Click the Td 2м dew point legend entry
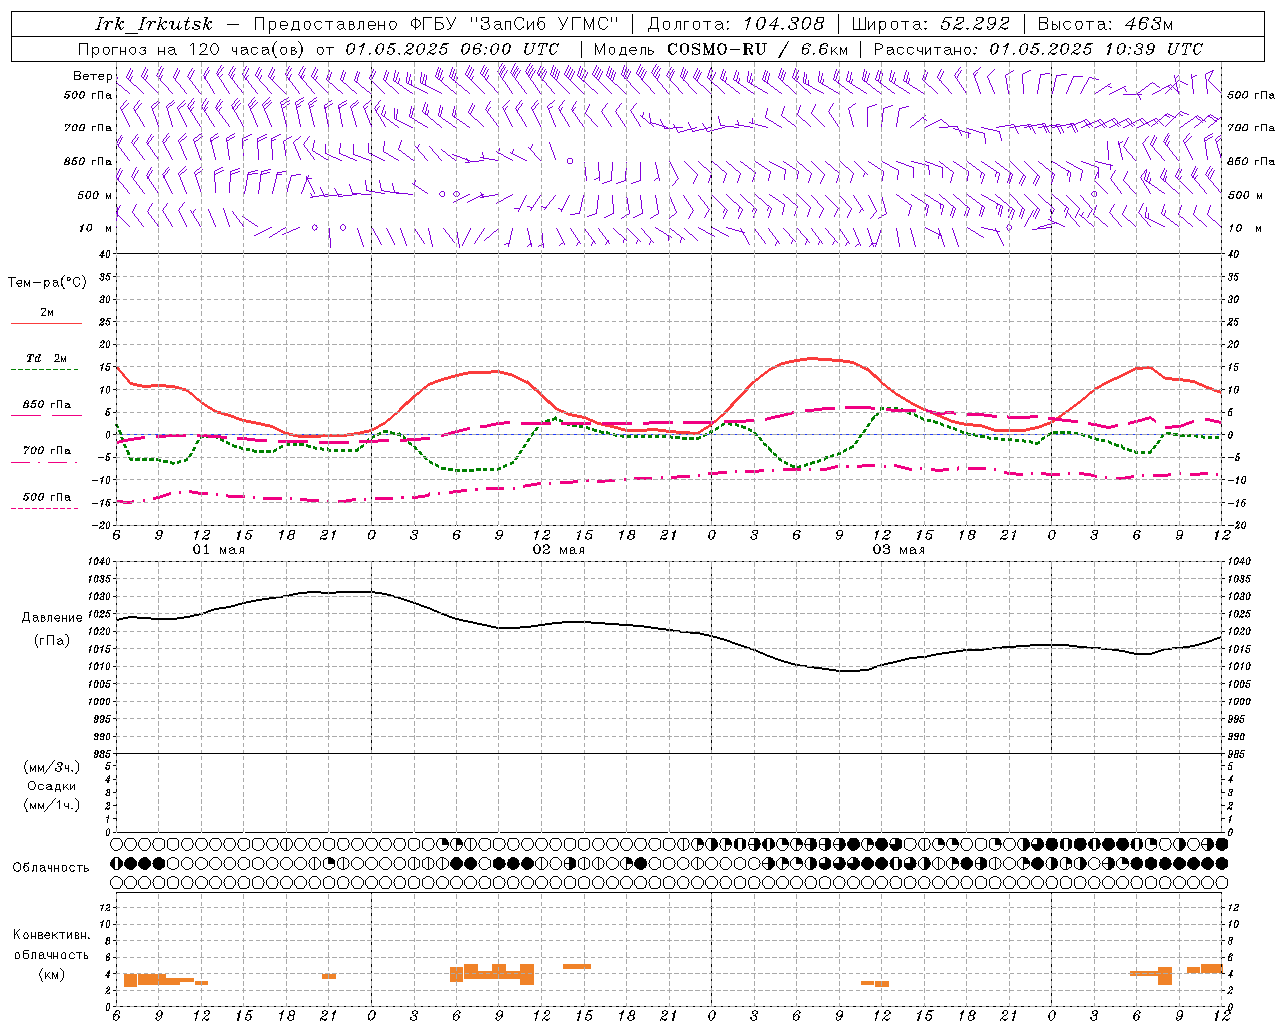1280x1024 pixels. tap(46, 358)
